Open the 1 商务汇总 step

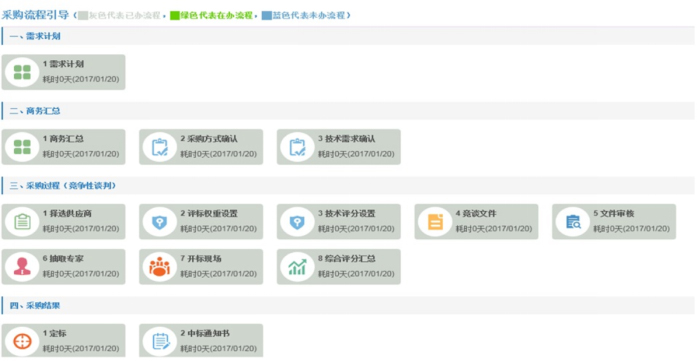tap(63, 147)
